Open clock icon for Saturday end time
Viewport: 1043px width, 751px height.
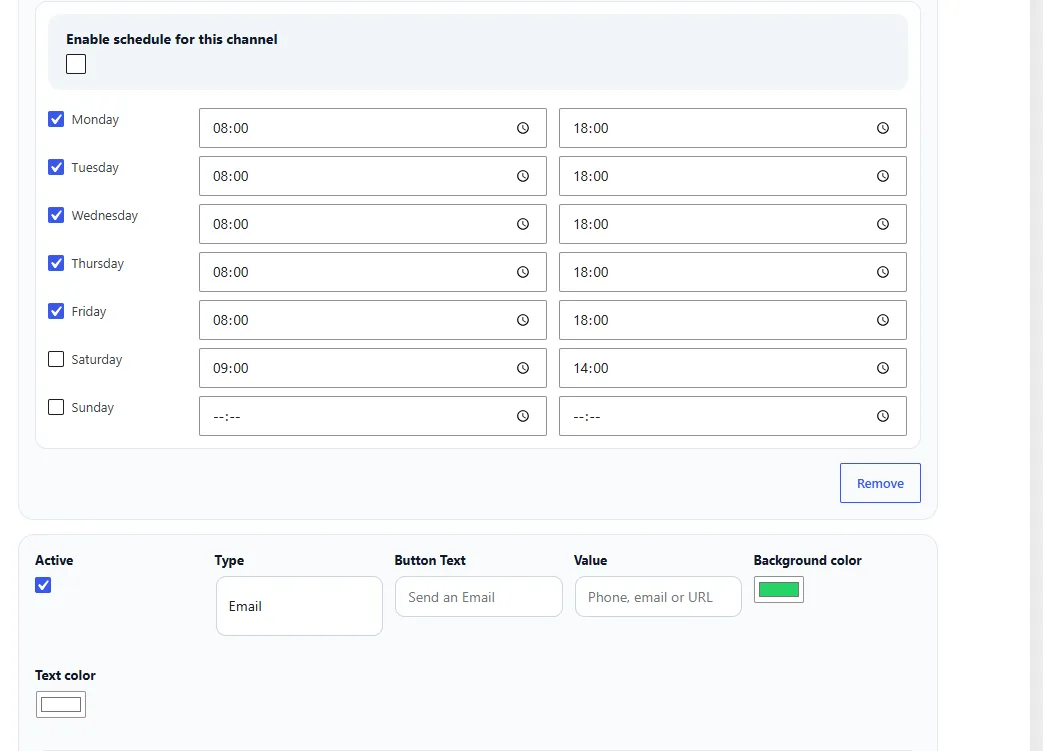pyautogui.click(x=883, y=367)
